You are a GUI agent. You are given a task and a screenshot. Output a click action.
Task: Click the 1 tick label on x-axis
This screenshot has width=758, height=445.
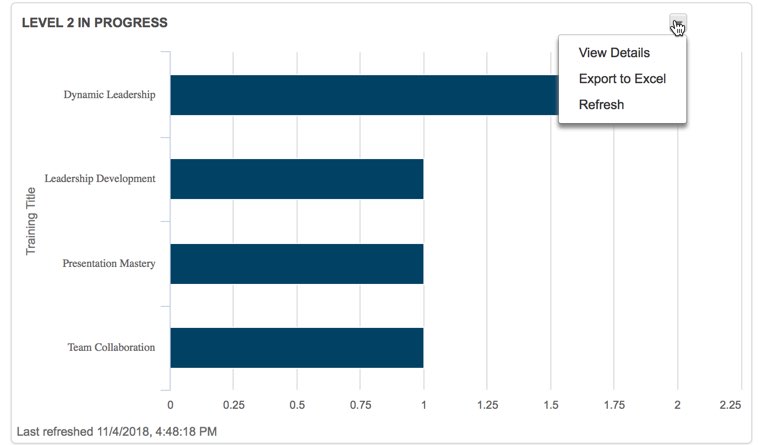click(424, 405)
